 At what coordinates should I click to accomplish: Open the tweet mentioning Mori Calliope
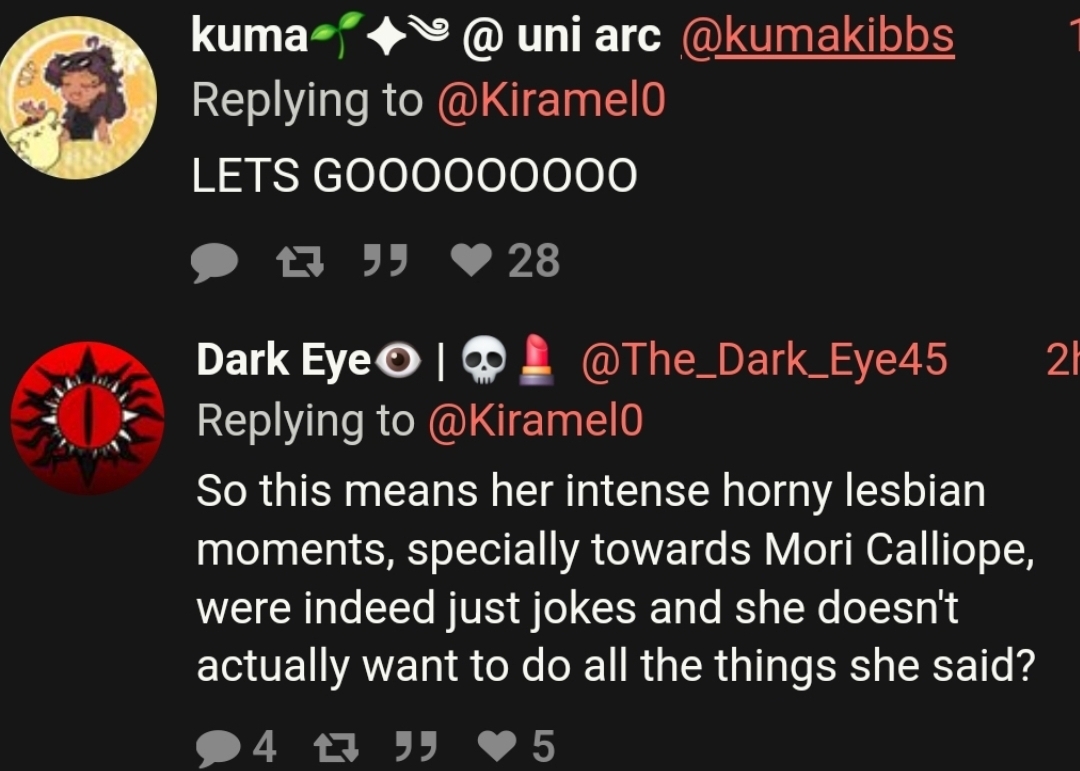tap(616, 579)
